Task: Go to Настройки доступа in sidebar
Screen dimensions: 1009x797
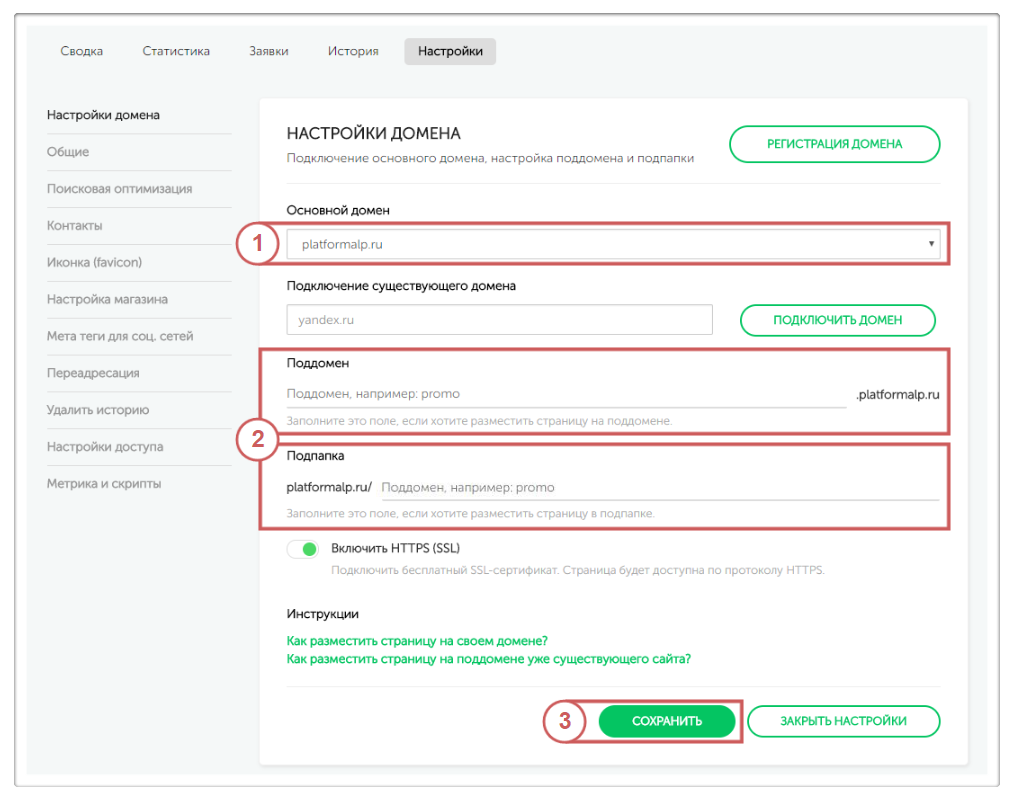Action: (x=105, y=447)
